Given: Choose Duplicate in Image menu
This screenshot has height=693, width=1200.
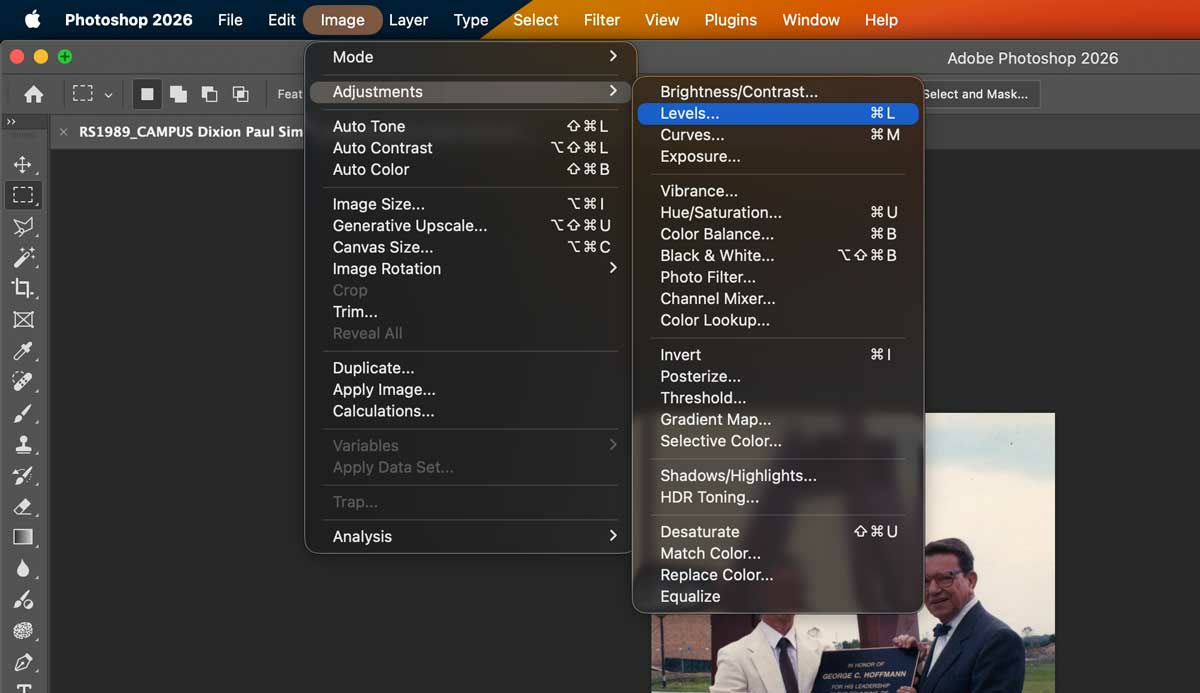Looking at the screenshot, I should click(x=470, y=368).
